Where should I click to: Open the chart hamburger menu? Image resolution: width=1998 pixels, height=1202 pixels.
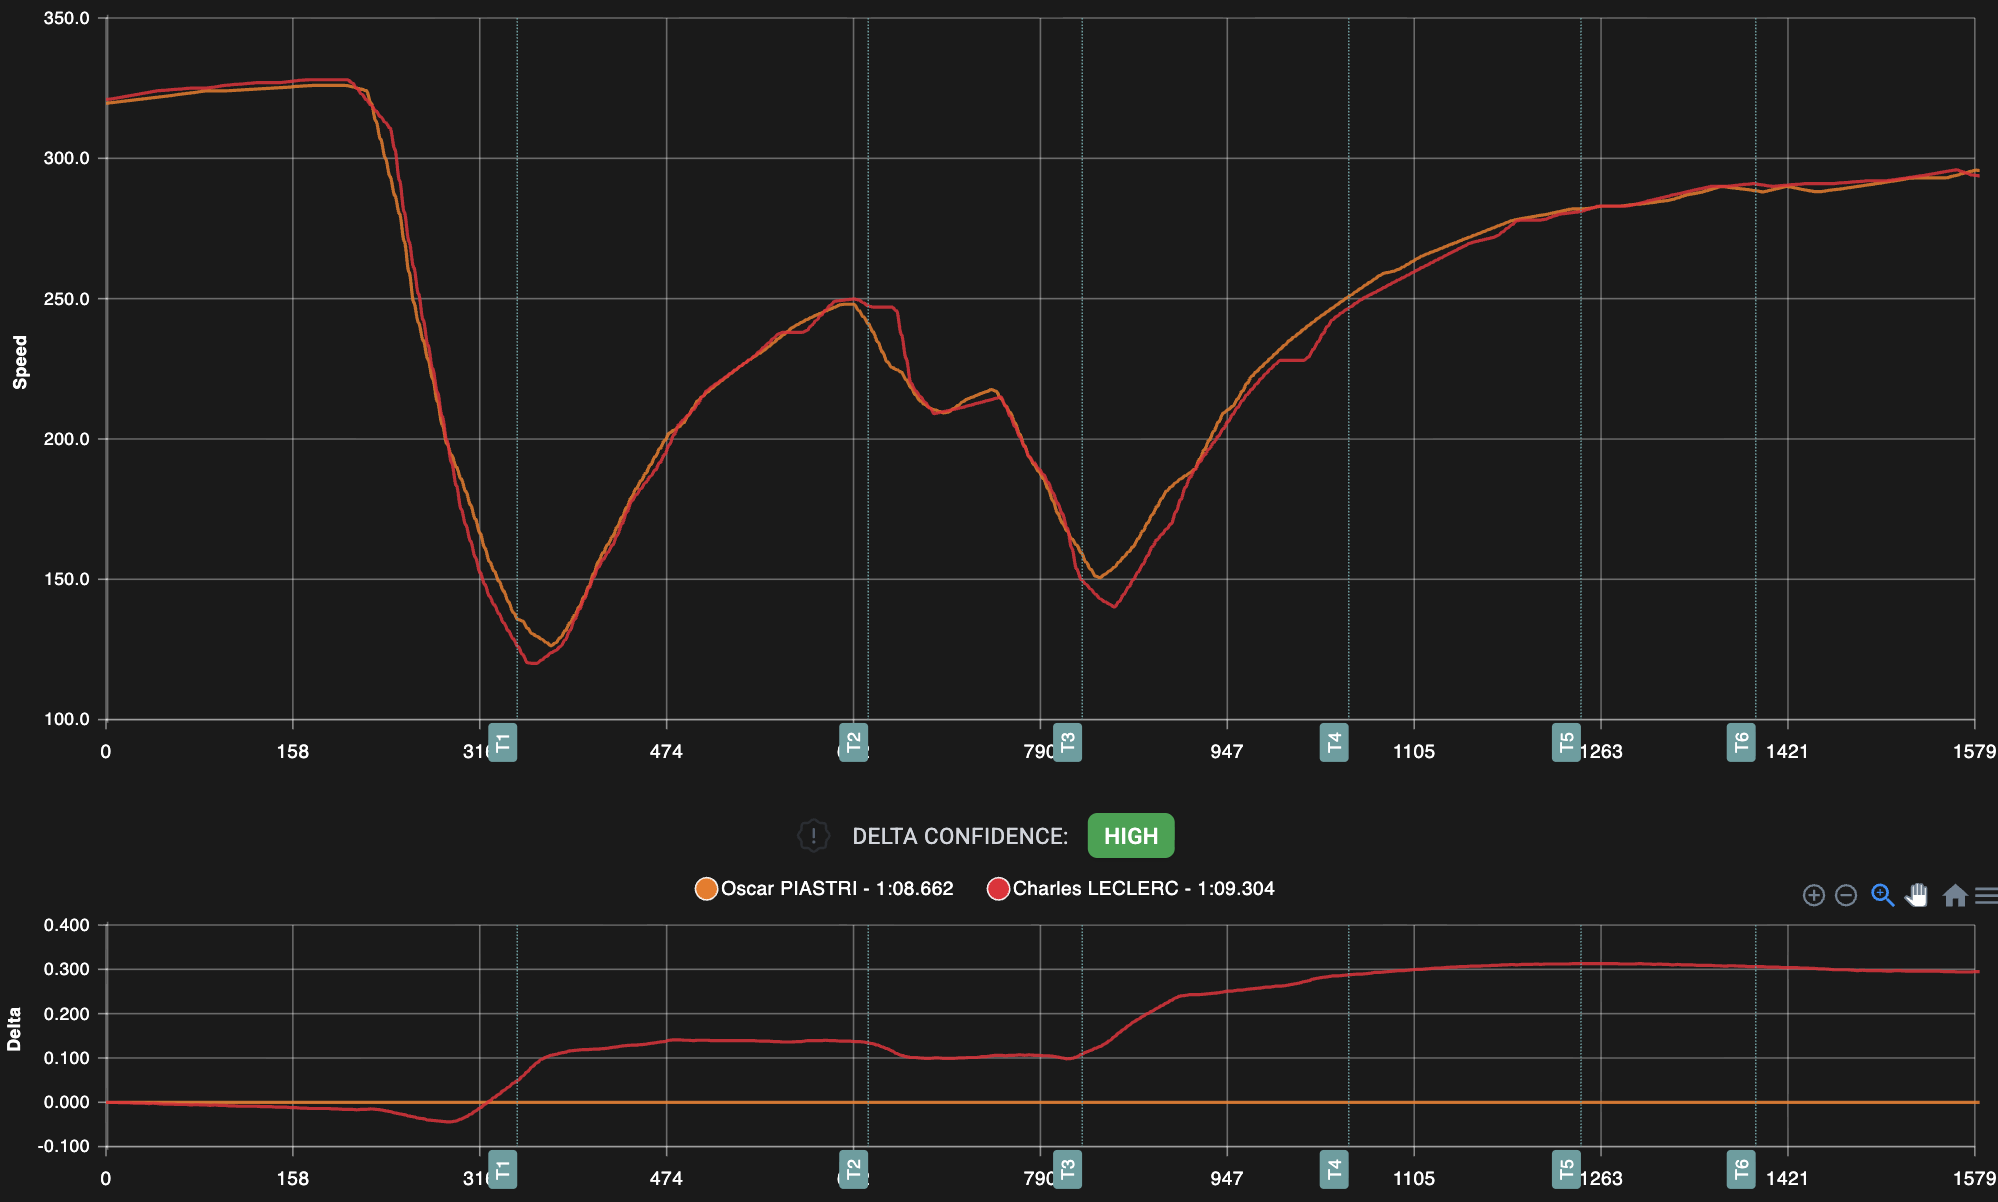[x=1986, y=895]
